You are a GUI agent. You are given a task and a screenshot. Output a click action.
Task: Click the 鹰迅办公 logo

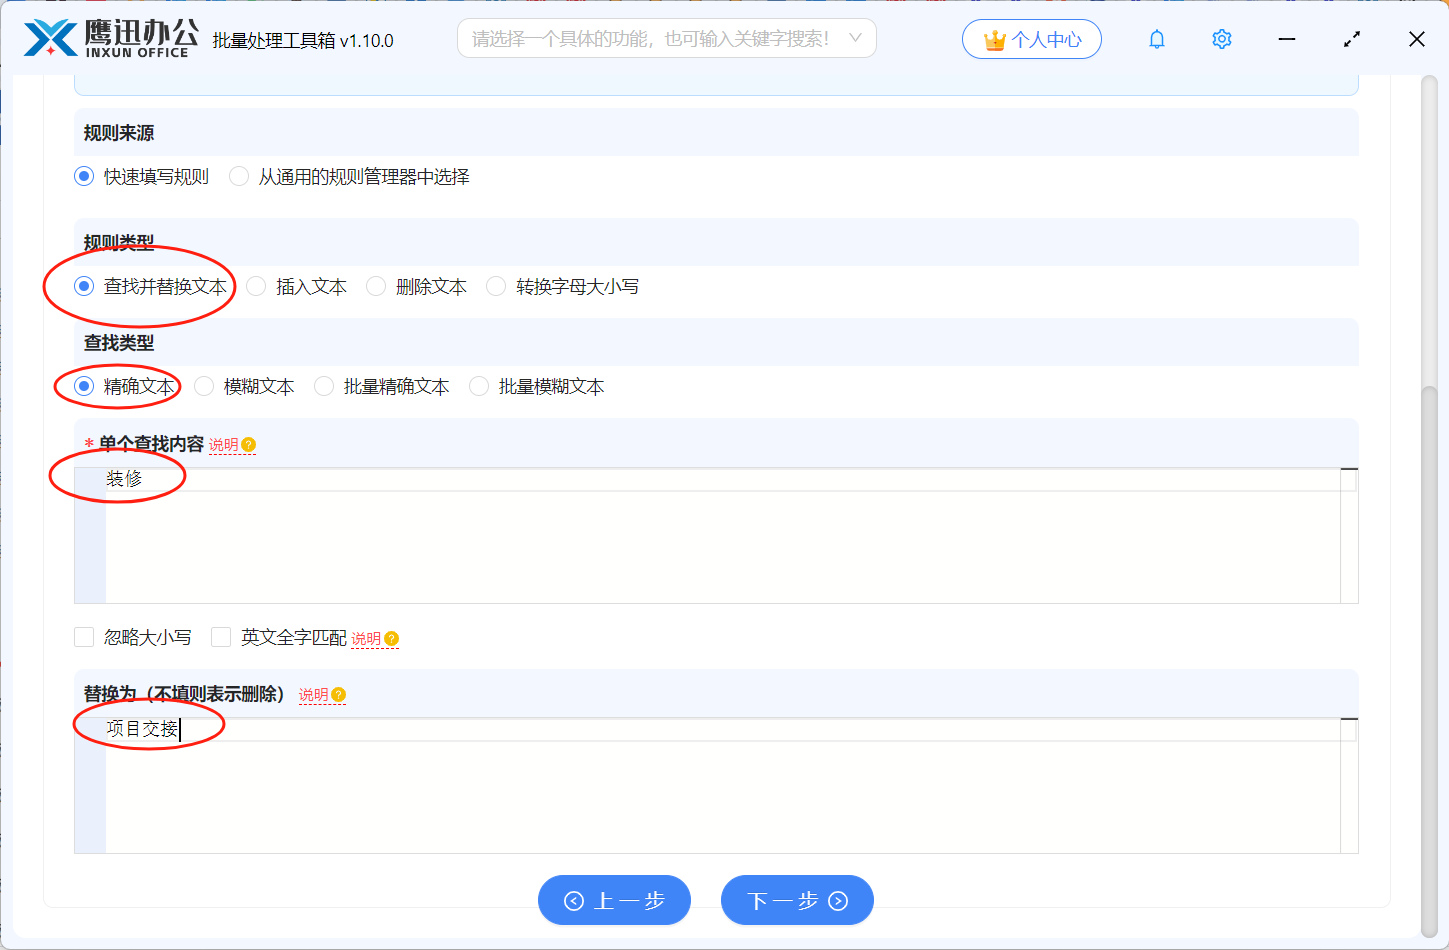(110, 38)
